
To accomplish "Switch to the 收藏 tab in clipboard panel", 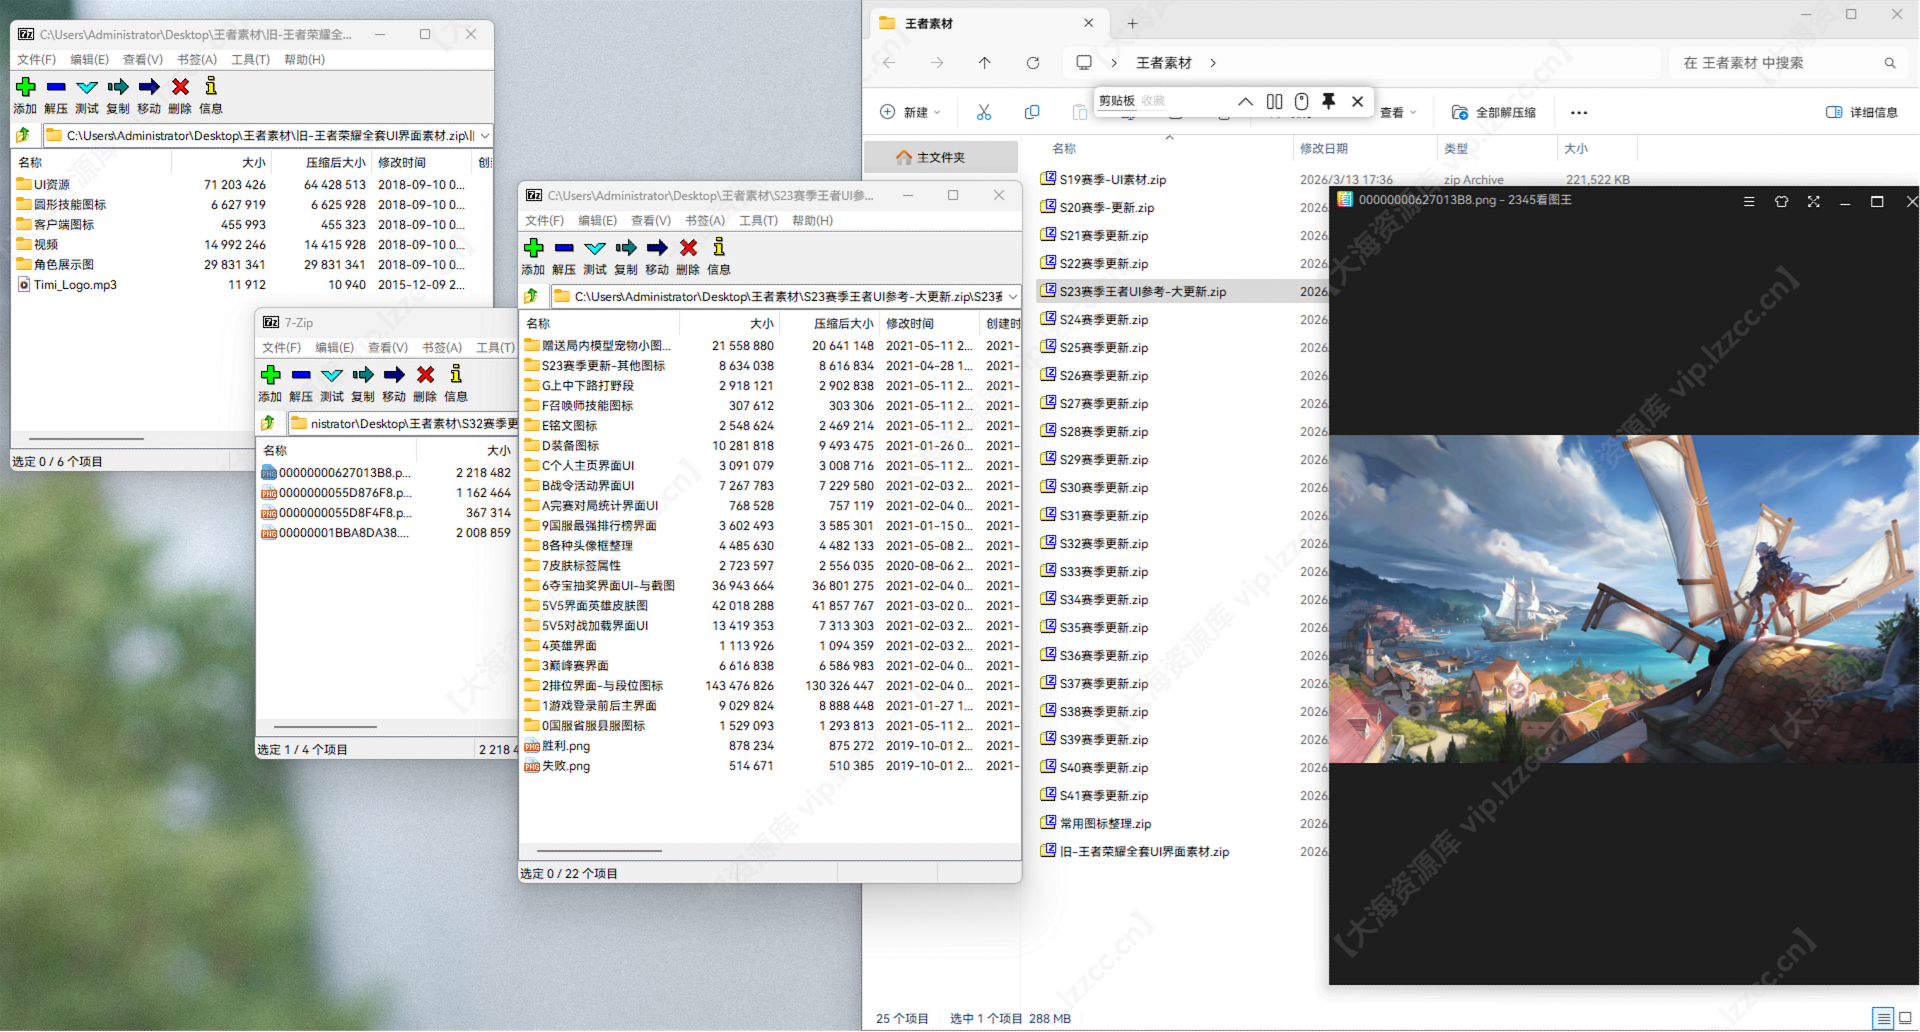I will [x=1153, y=101].
